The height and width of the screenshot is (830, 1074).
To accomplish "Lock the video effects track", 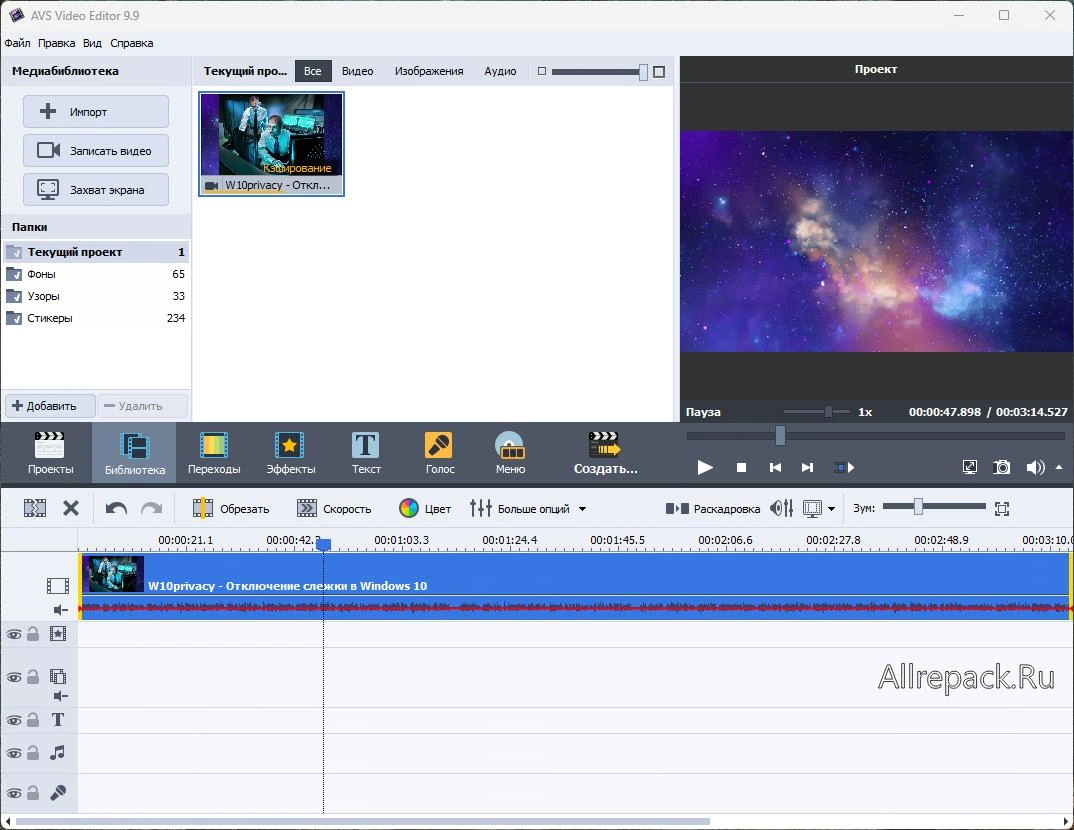I will point(33,633).
